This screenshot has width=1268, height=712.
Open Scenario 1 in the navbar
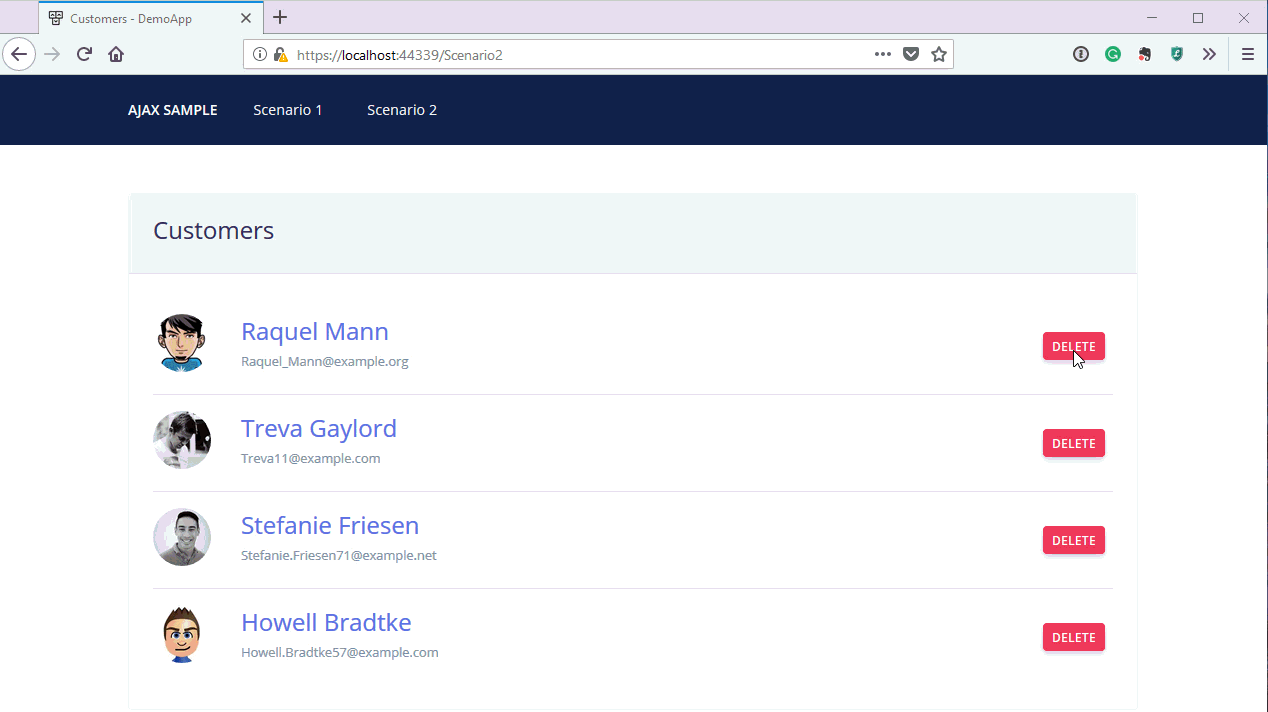pos(288,110)
